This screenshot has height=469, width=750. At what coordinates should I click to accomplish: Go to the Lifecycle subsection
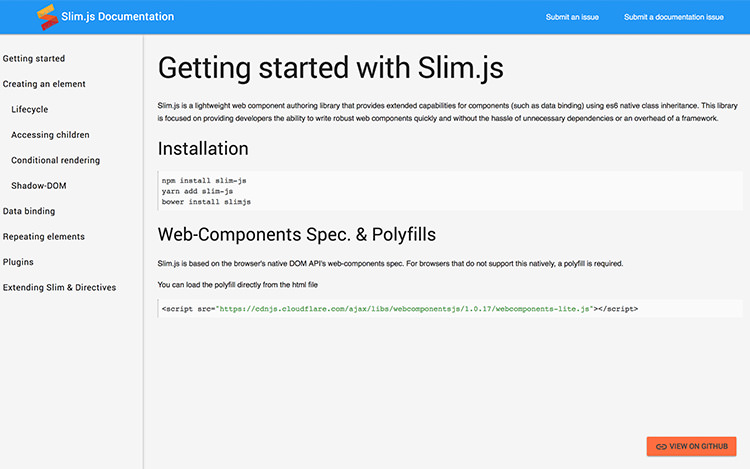pyautogui.click(x=30, y=109)
